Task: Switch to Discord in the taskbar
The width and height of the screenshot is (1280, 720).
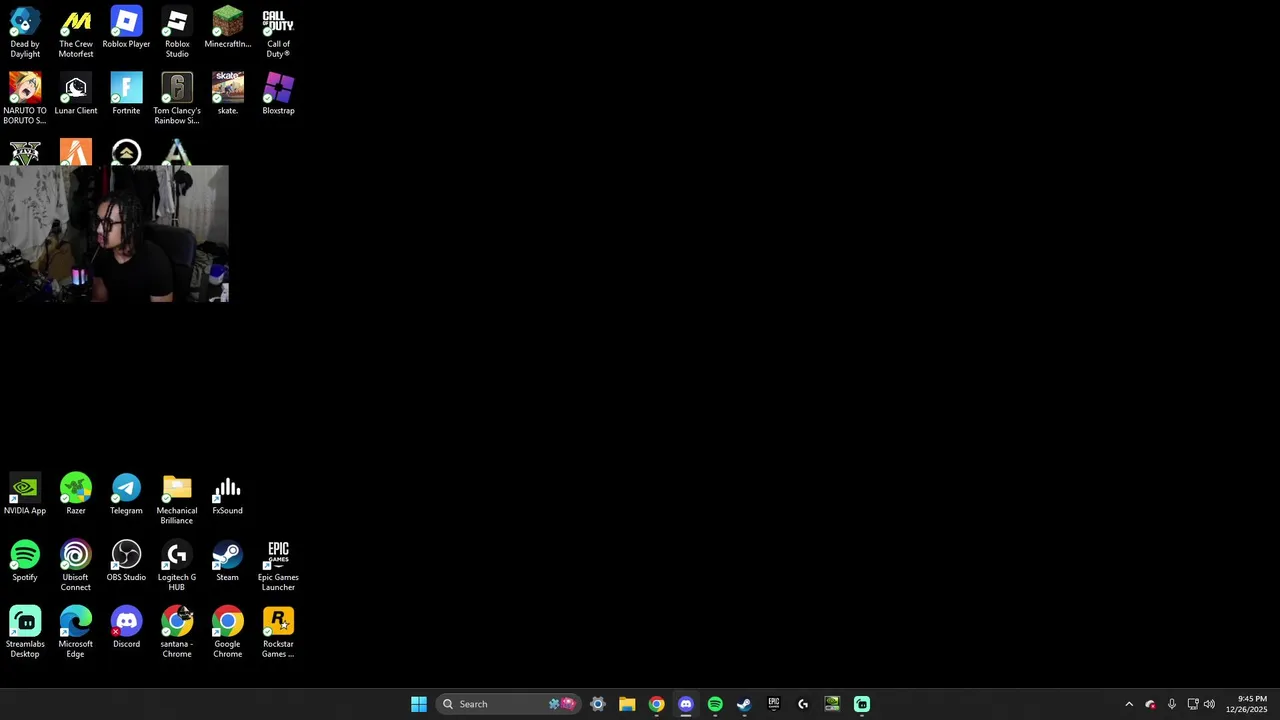Action: click(x=686, y=704)
